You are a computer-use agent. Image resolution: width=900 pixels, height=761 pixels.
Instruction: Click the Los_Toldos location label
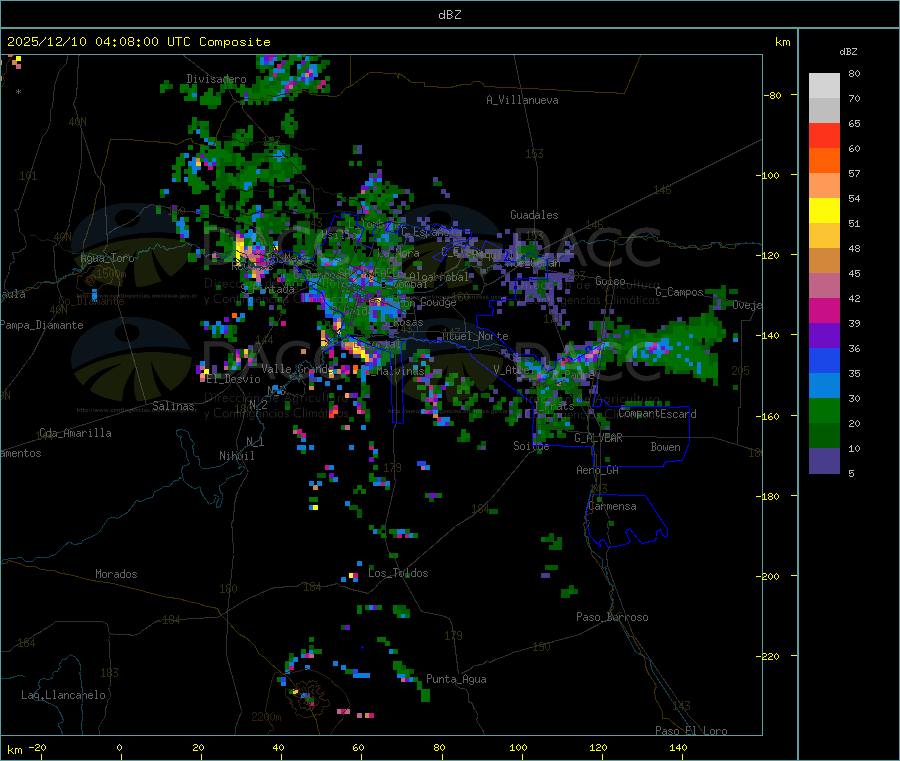tap(398, 573)
